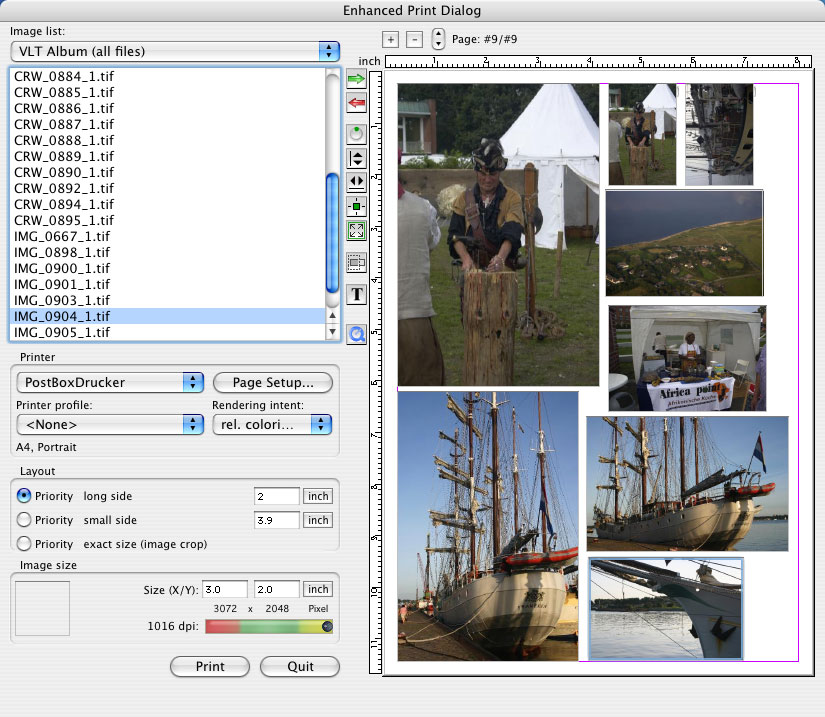Image resolution: width=825 pixels, height=717 pixels.
Task: Click the magnifier preview icon
Action: click(x=355, y=335)
